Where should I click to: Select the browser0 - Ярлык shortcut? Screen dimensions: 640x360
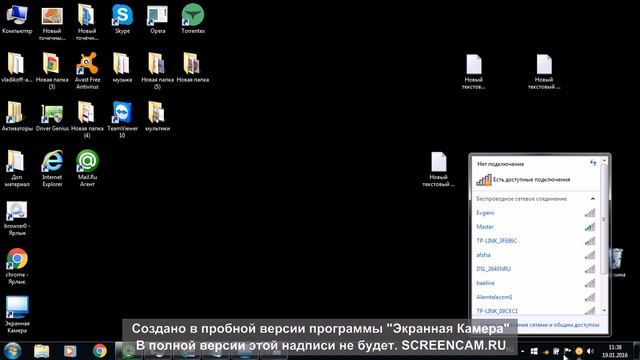(x=17, y=218)
